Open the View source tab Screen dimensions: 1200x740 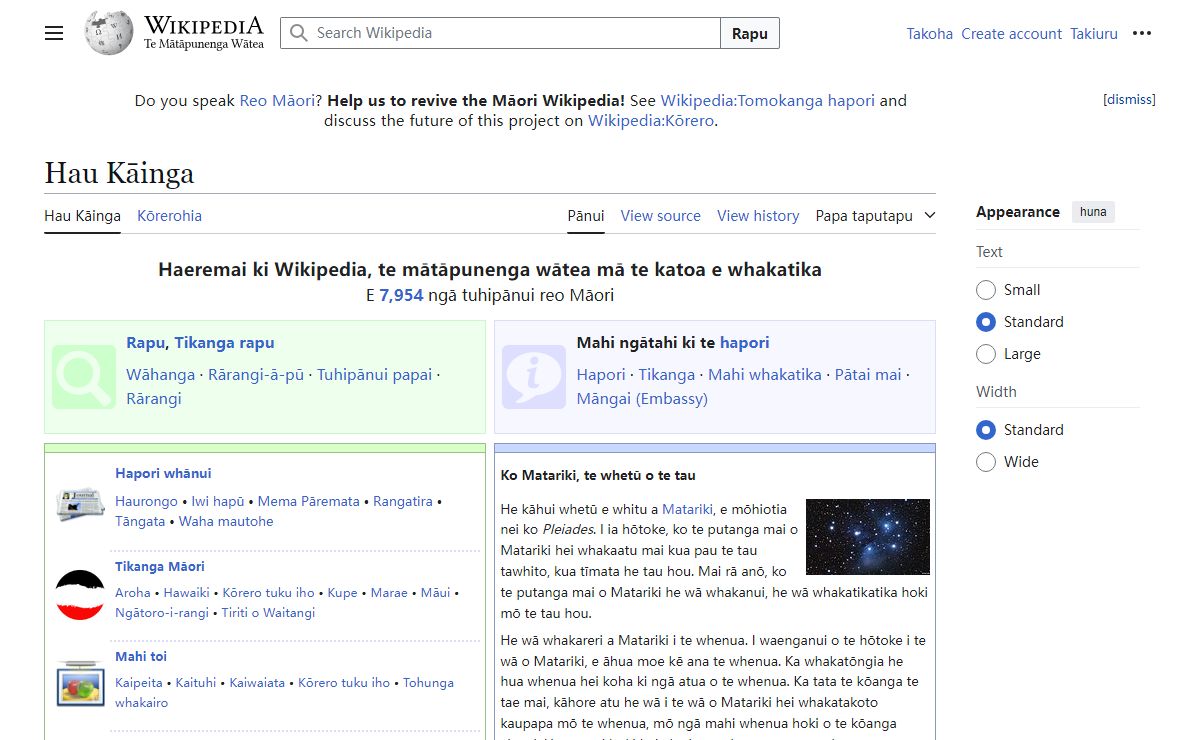[x=661, y=216]
